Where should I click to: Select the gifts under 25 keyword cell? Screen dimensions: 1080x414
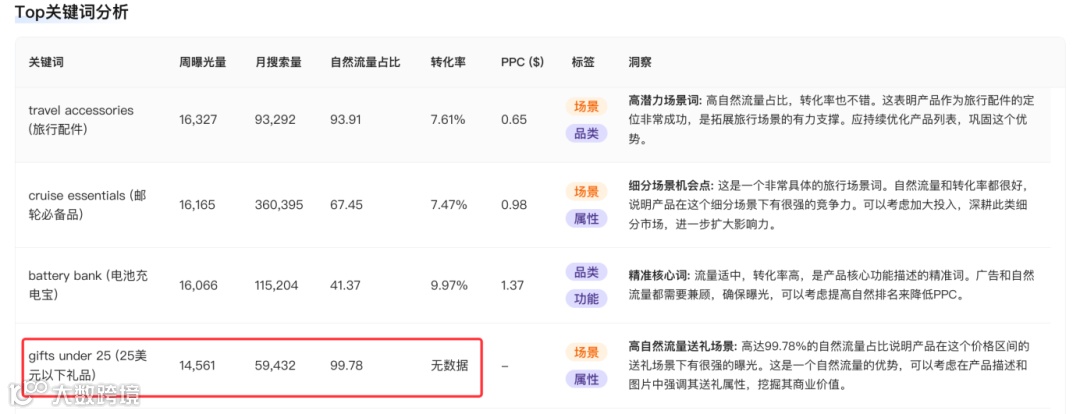[89, 365]
